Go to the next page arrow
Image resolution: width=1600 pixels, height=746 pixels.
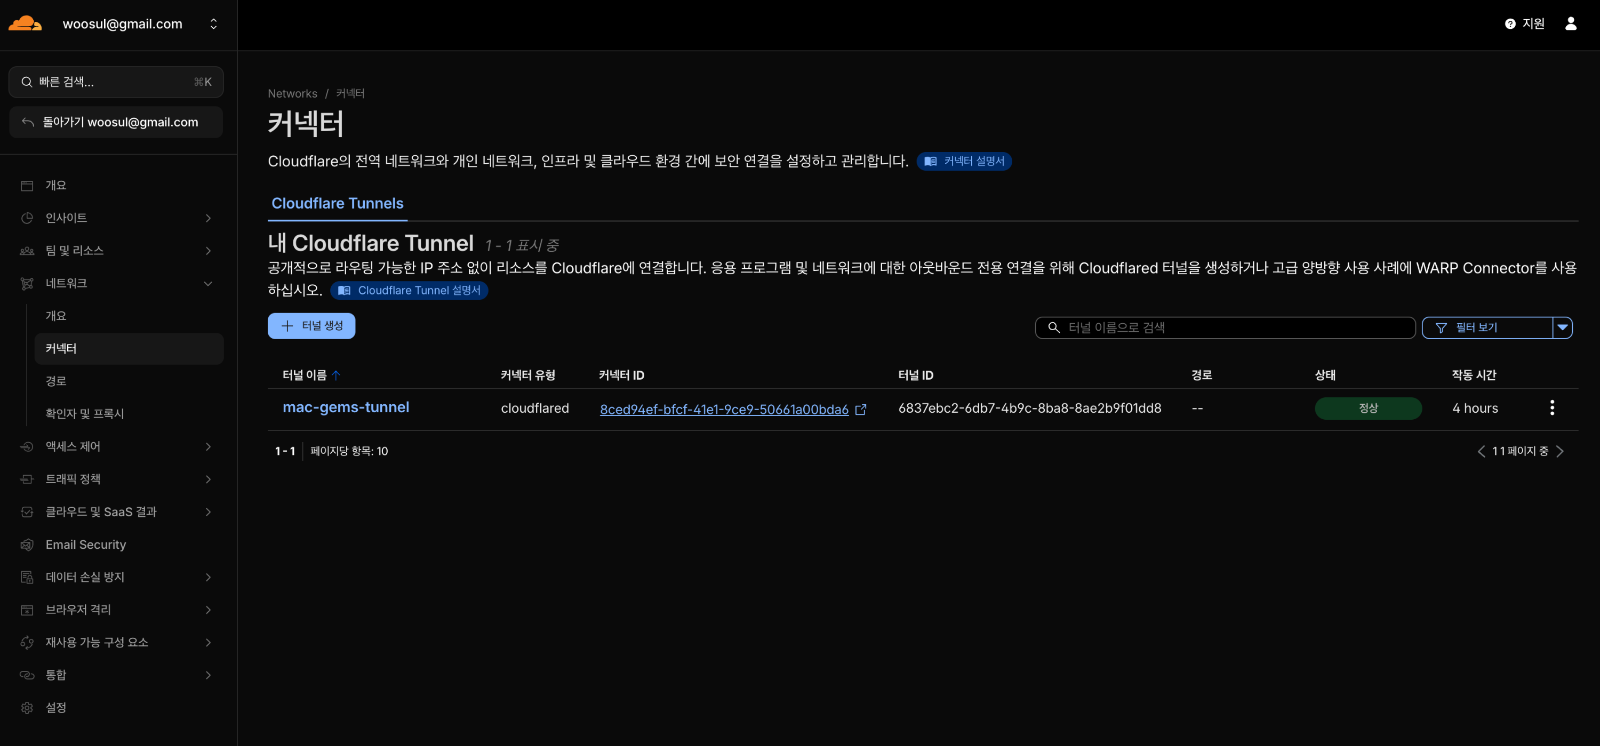[x=1560, y=452]
